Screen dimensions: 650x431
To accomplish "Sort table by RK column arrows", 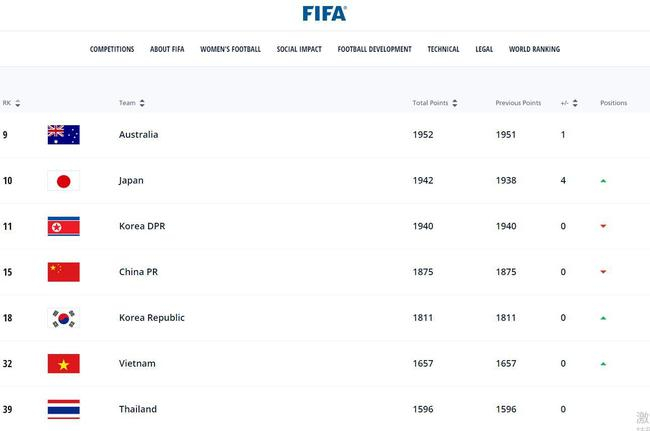I will (18, 103).
